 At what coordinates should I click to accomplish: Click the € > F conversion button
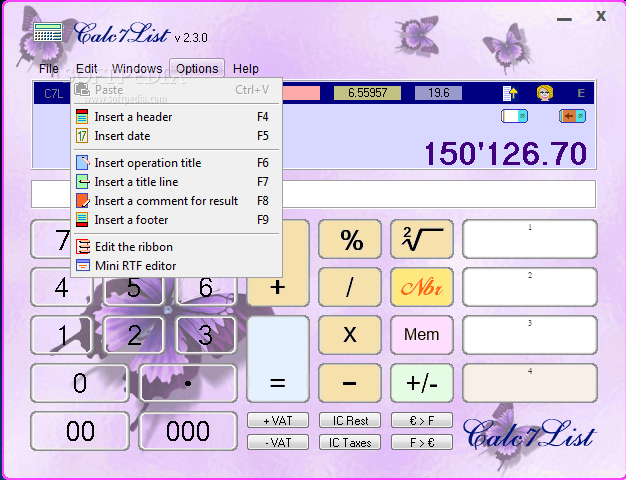coord(422,420)
